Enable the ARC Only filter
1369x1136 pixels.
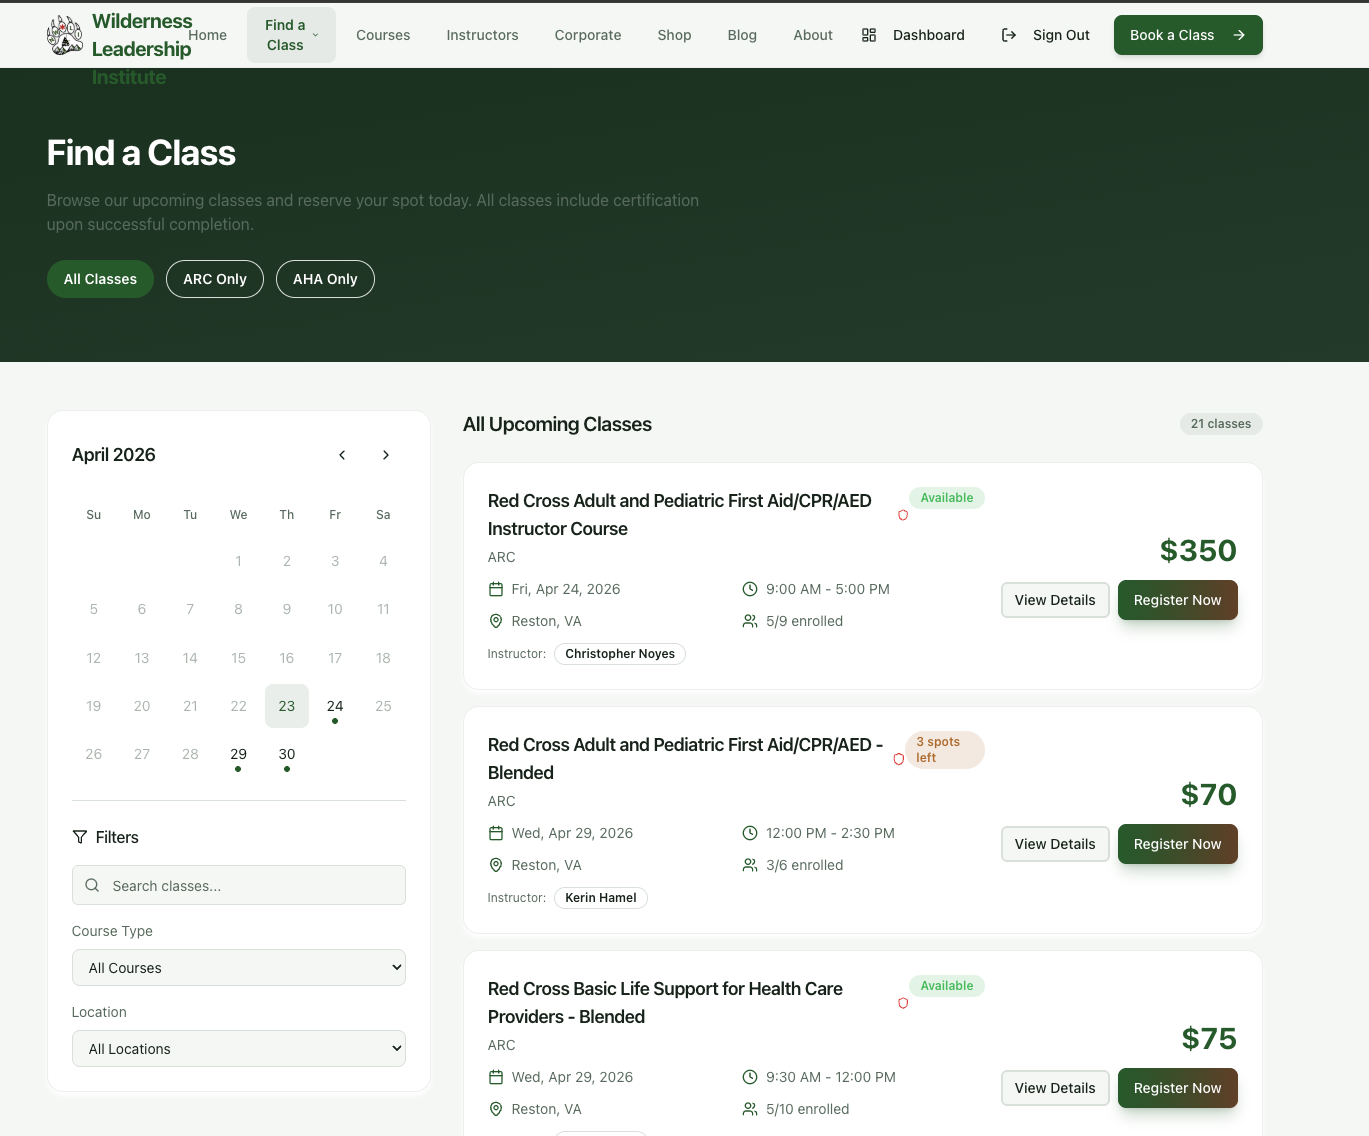214,279
